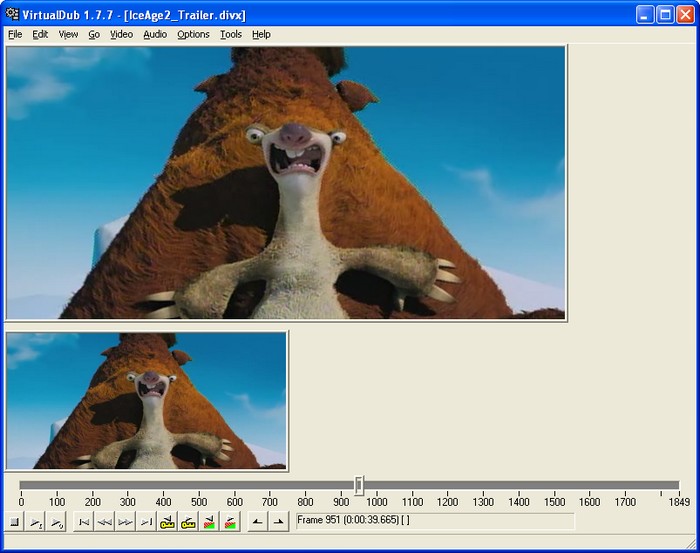Viewport: 700px width, 553px height.
Task: Maximize the VirtualDub window
Action: coord(665,15)
